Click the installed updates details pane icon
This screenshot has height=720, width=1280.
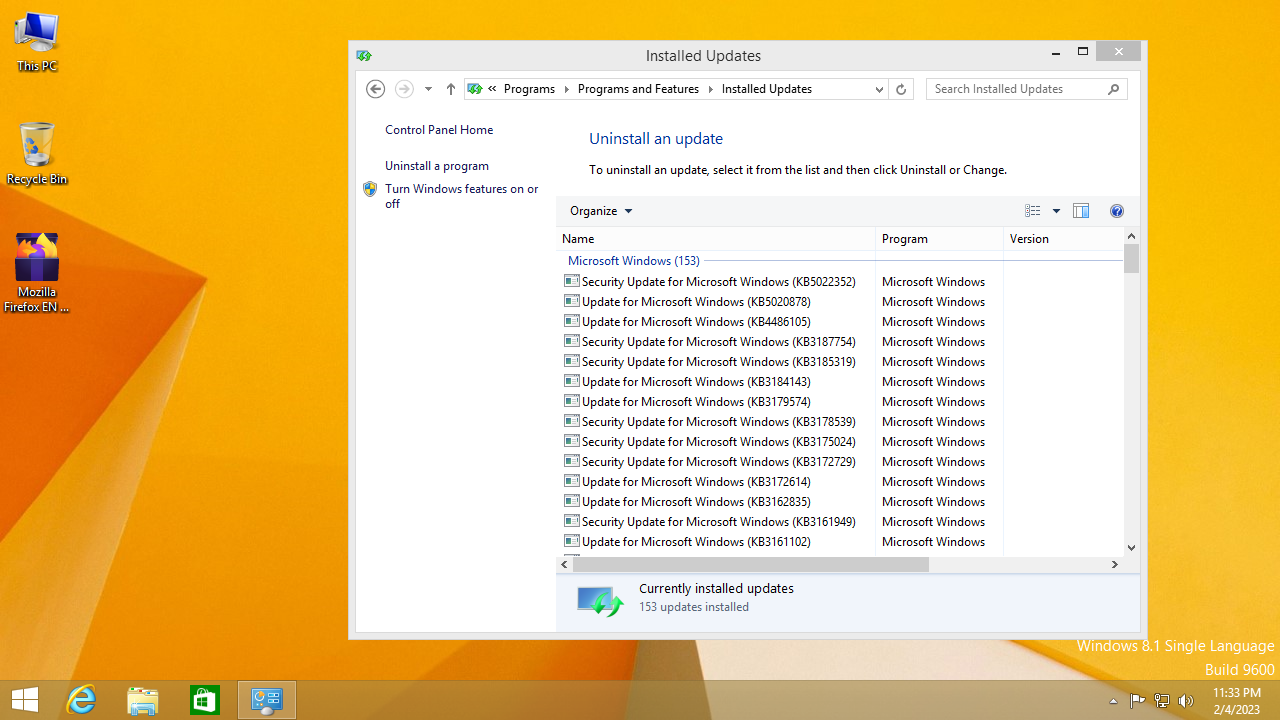pyautogui.click(x=599, y=599)
